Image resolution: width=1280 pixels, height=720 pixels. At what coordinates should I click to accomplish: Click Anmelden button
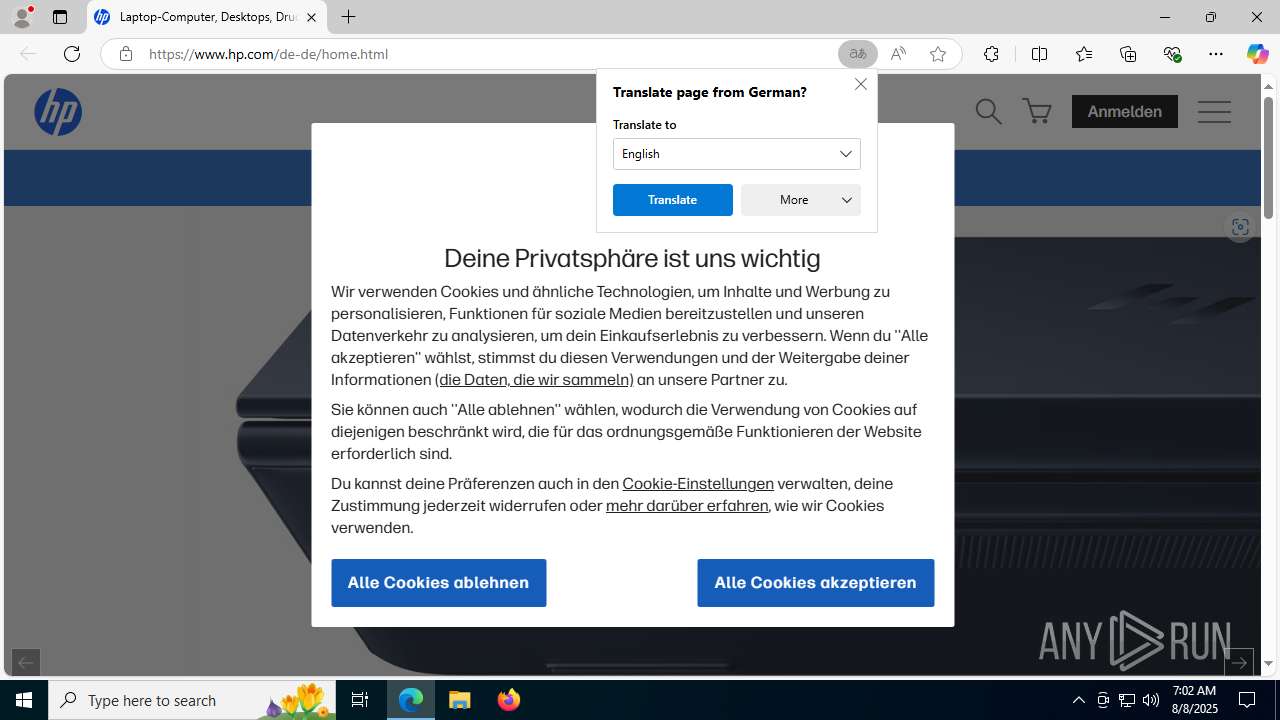(1124, 111)
